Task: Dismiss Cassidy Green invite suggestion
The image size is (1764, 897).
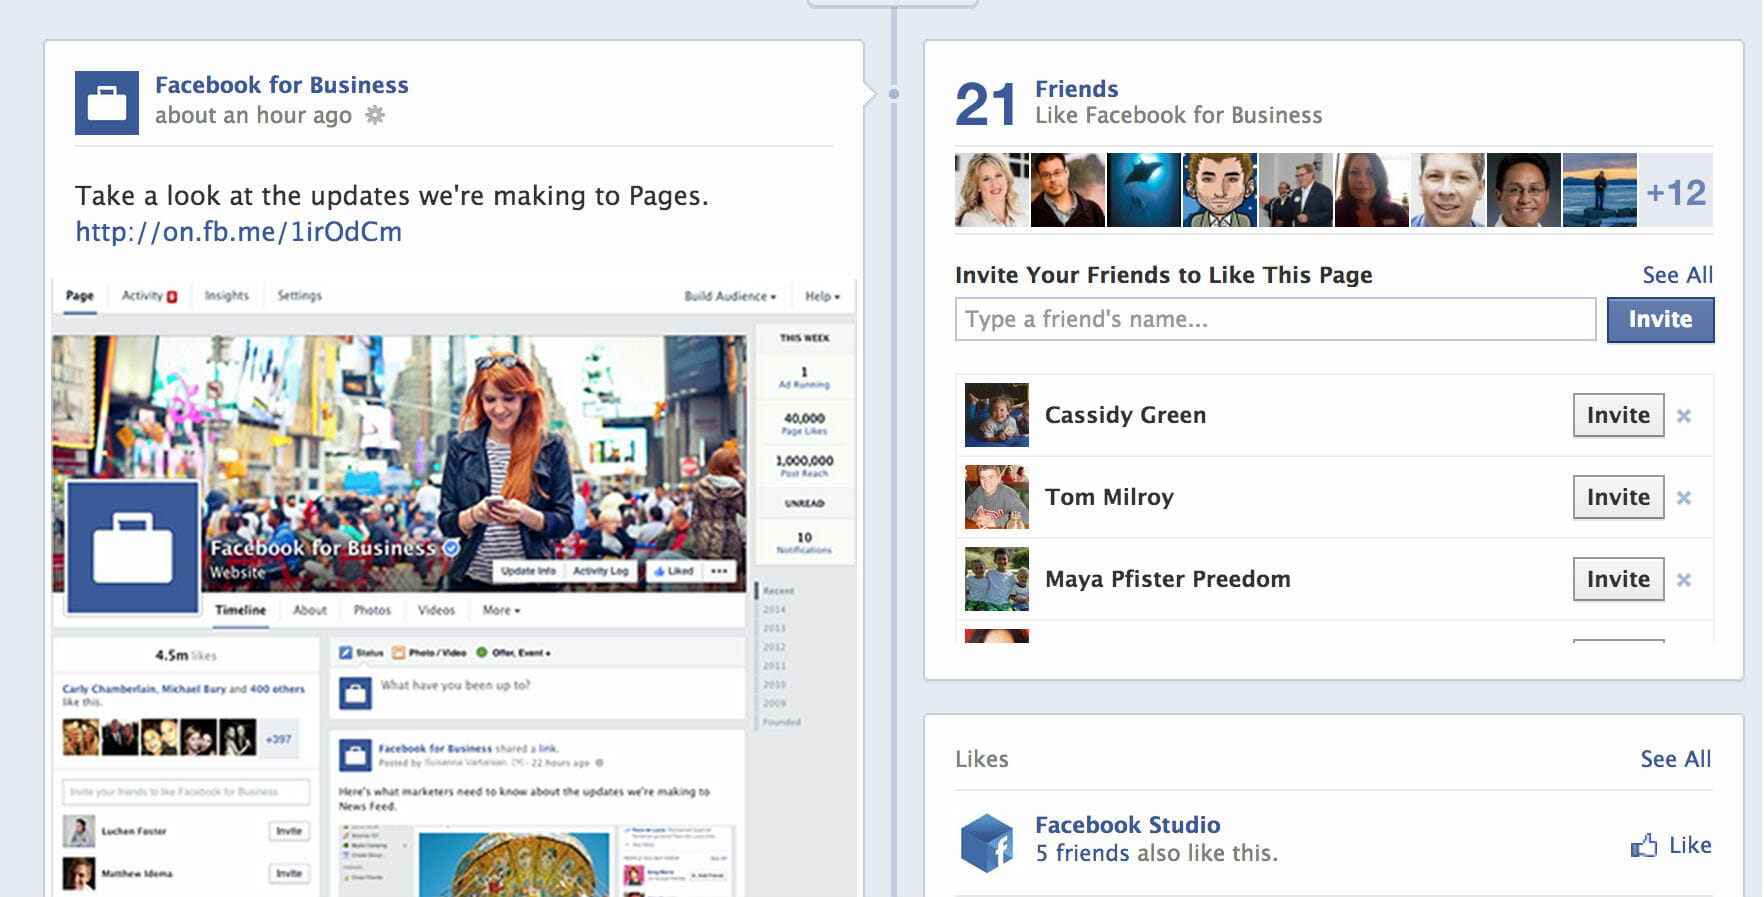Action: coord(1684,416)
